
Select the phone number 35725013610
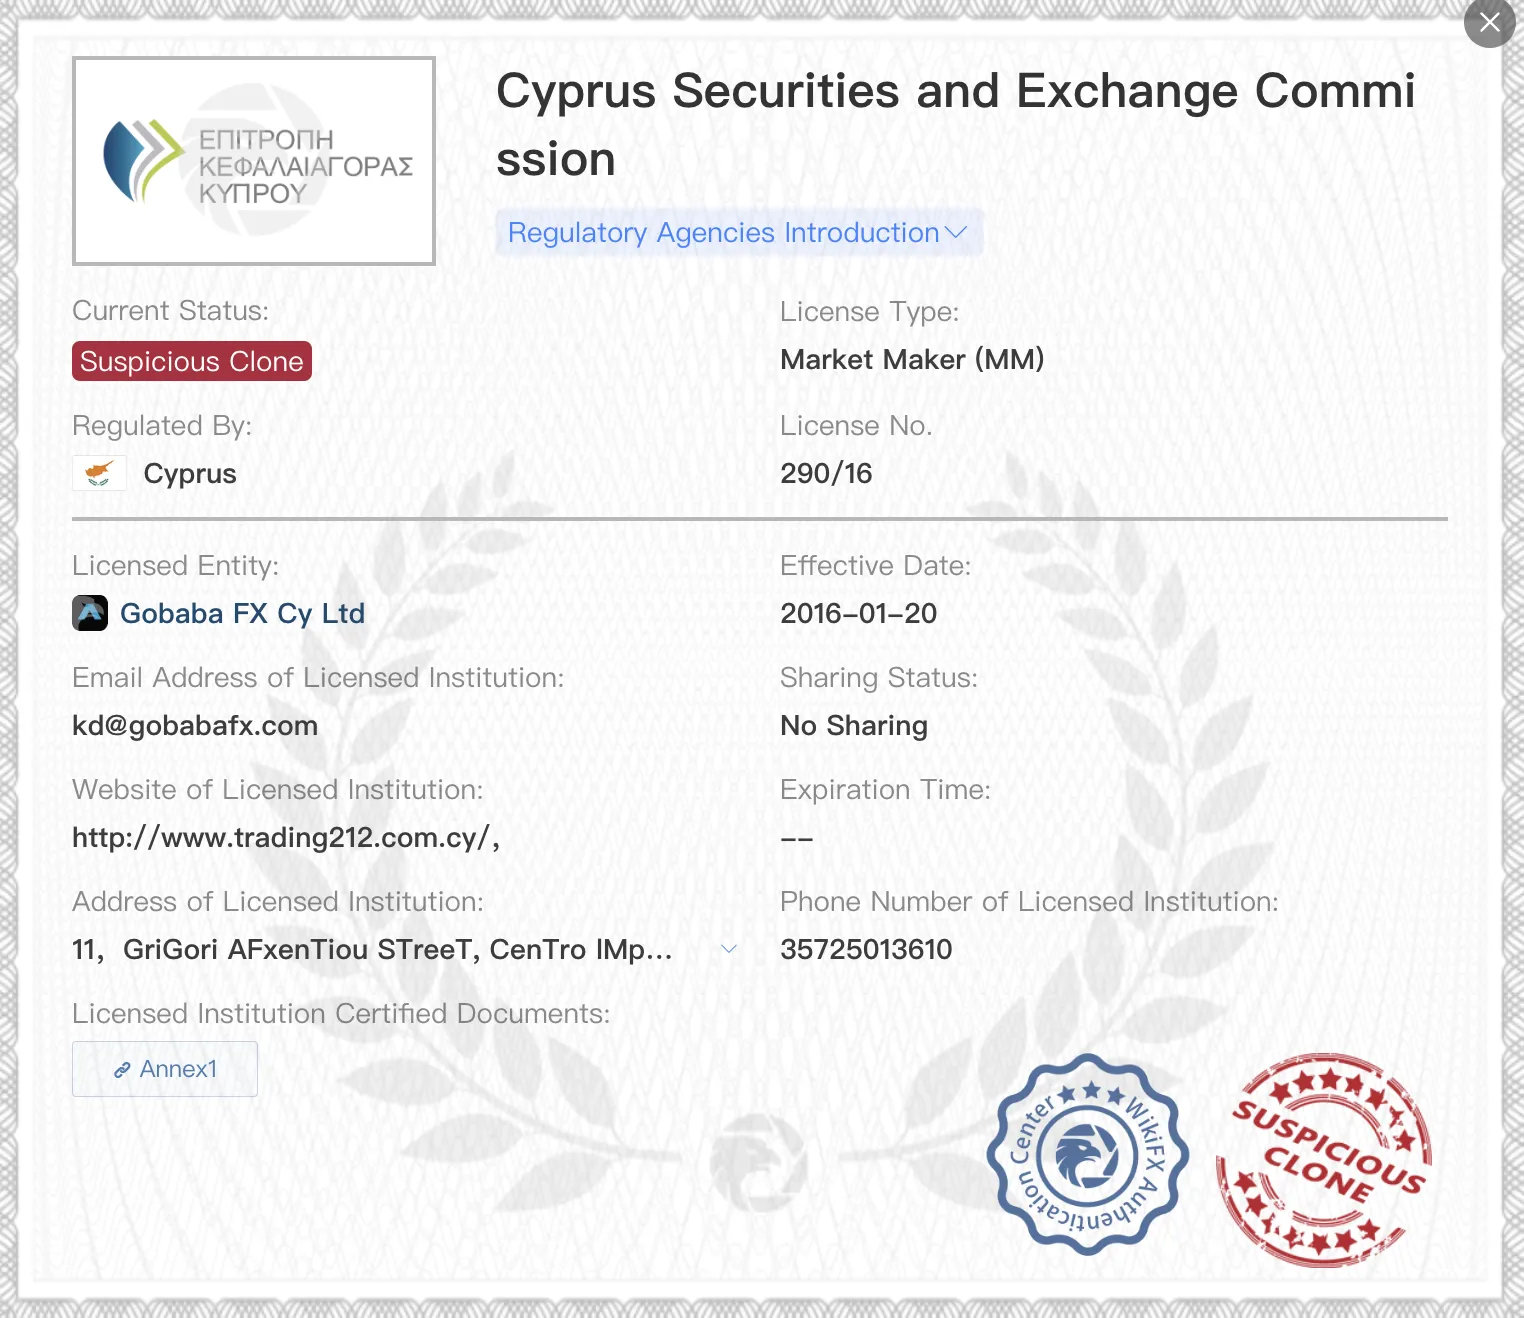pyautogui.click(x=866, y=949)
